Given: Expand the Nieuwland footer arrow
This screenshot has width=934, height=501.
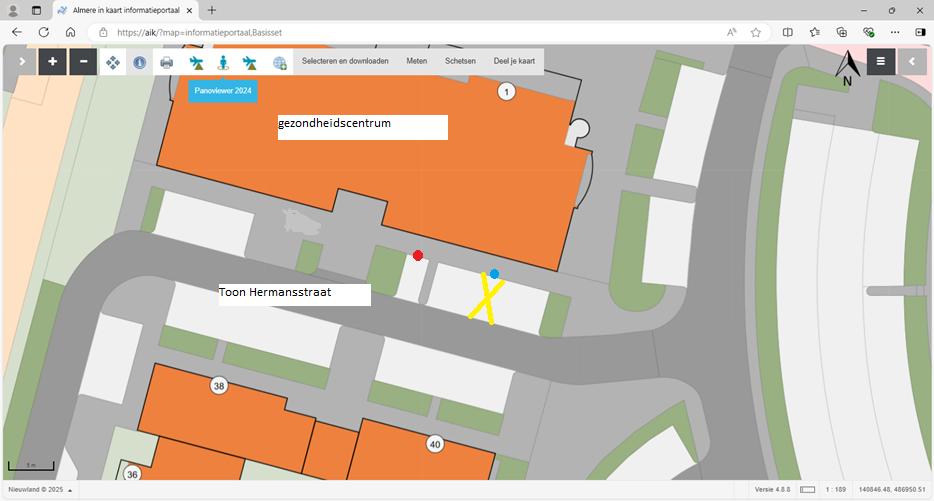Looking at the screenshot, I should click(69, 490).
